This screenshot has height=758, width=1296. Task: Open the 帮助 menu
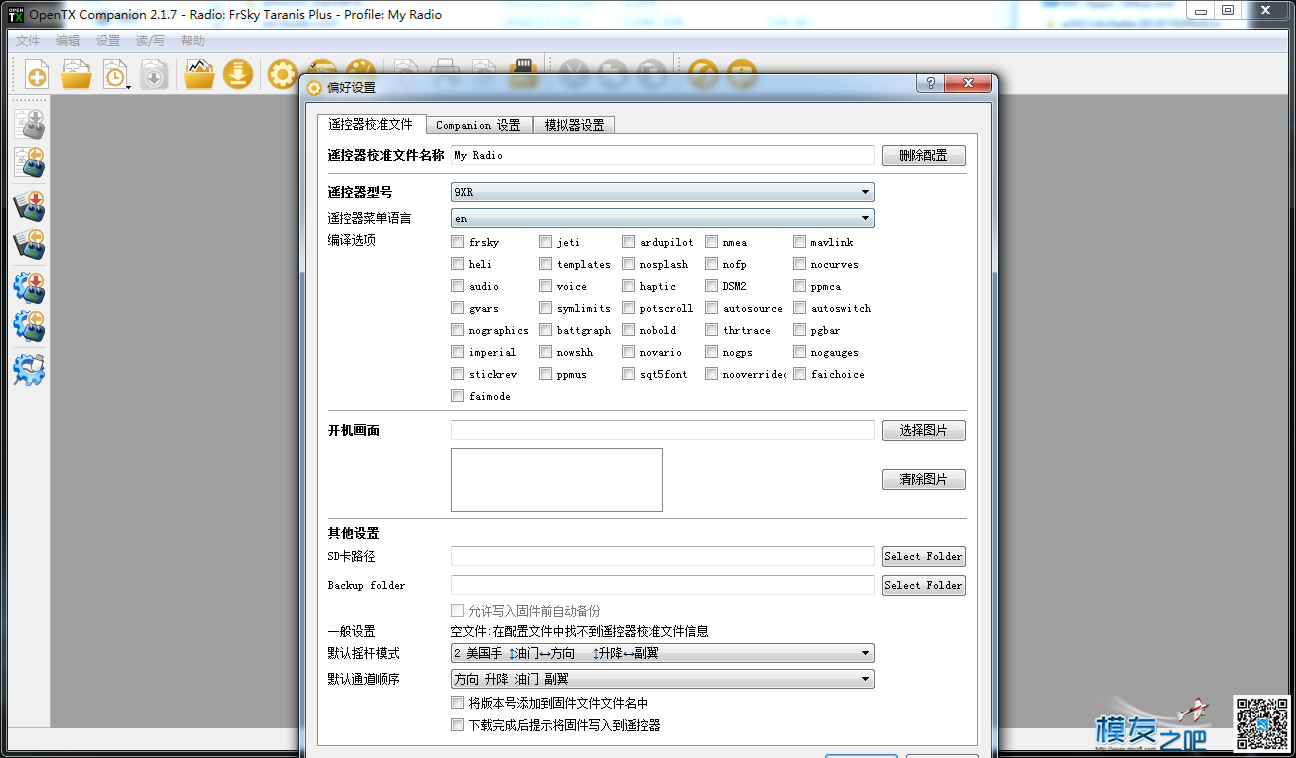coord(193,41)
